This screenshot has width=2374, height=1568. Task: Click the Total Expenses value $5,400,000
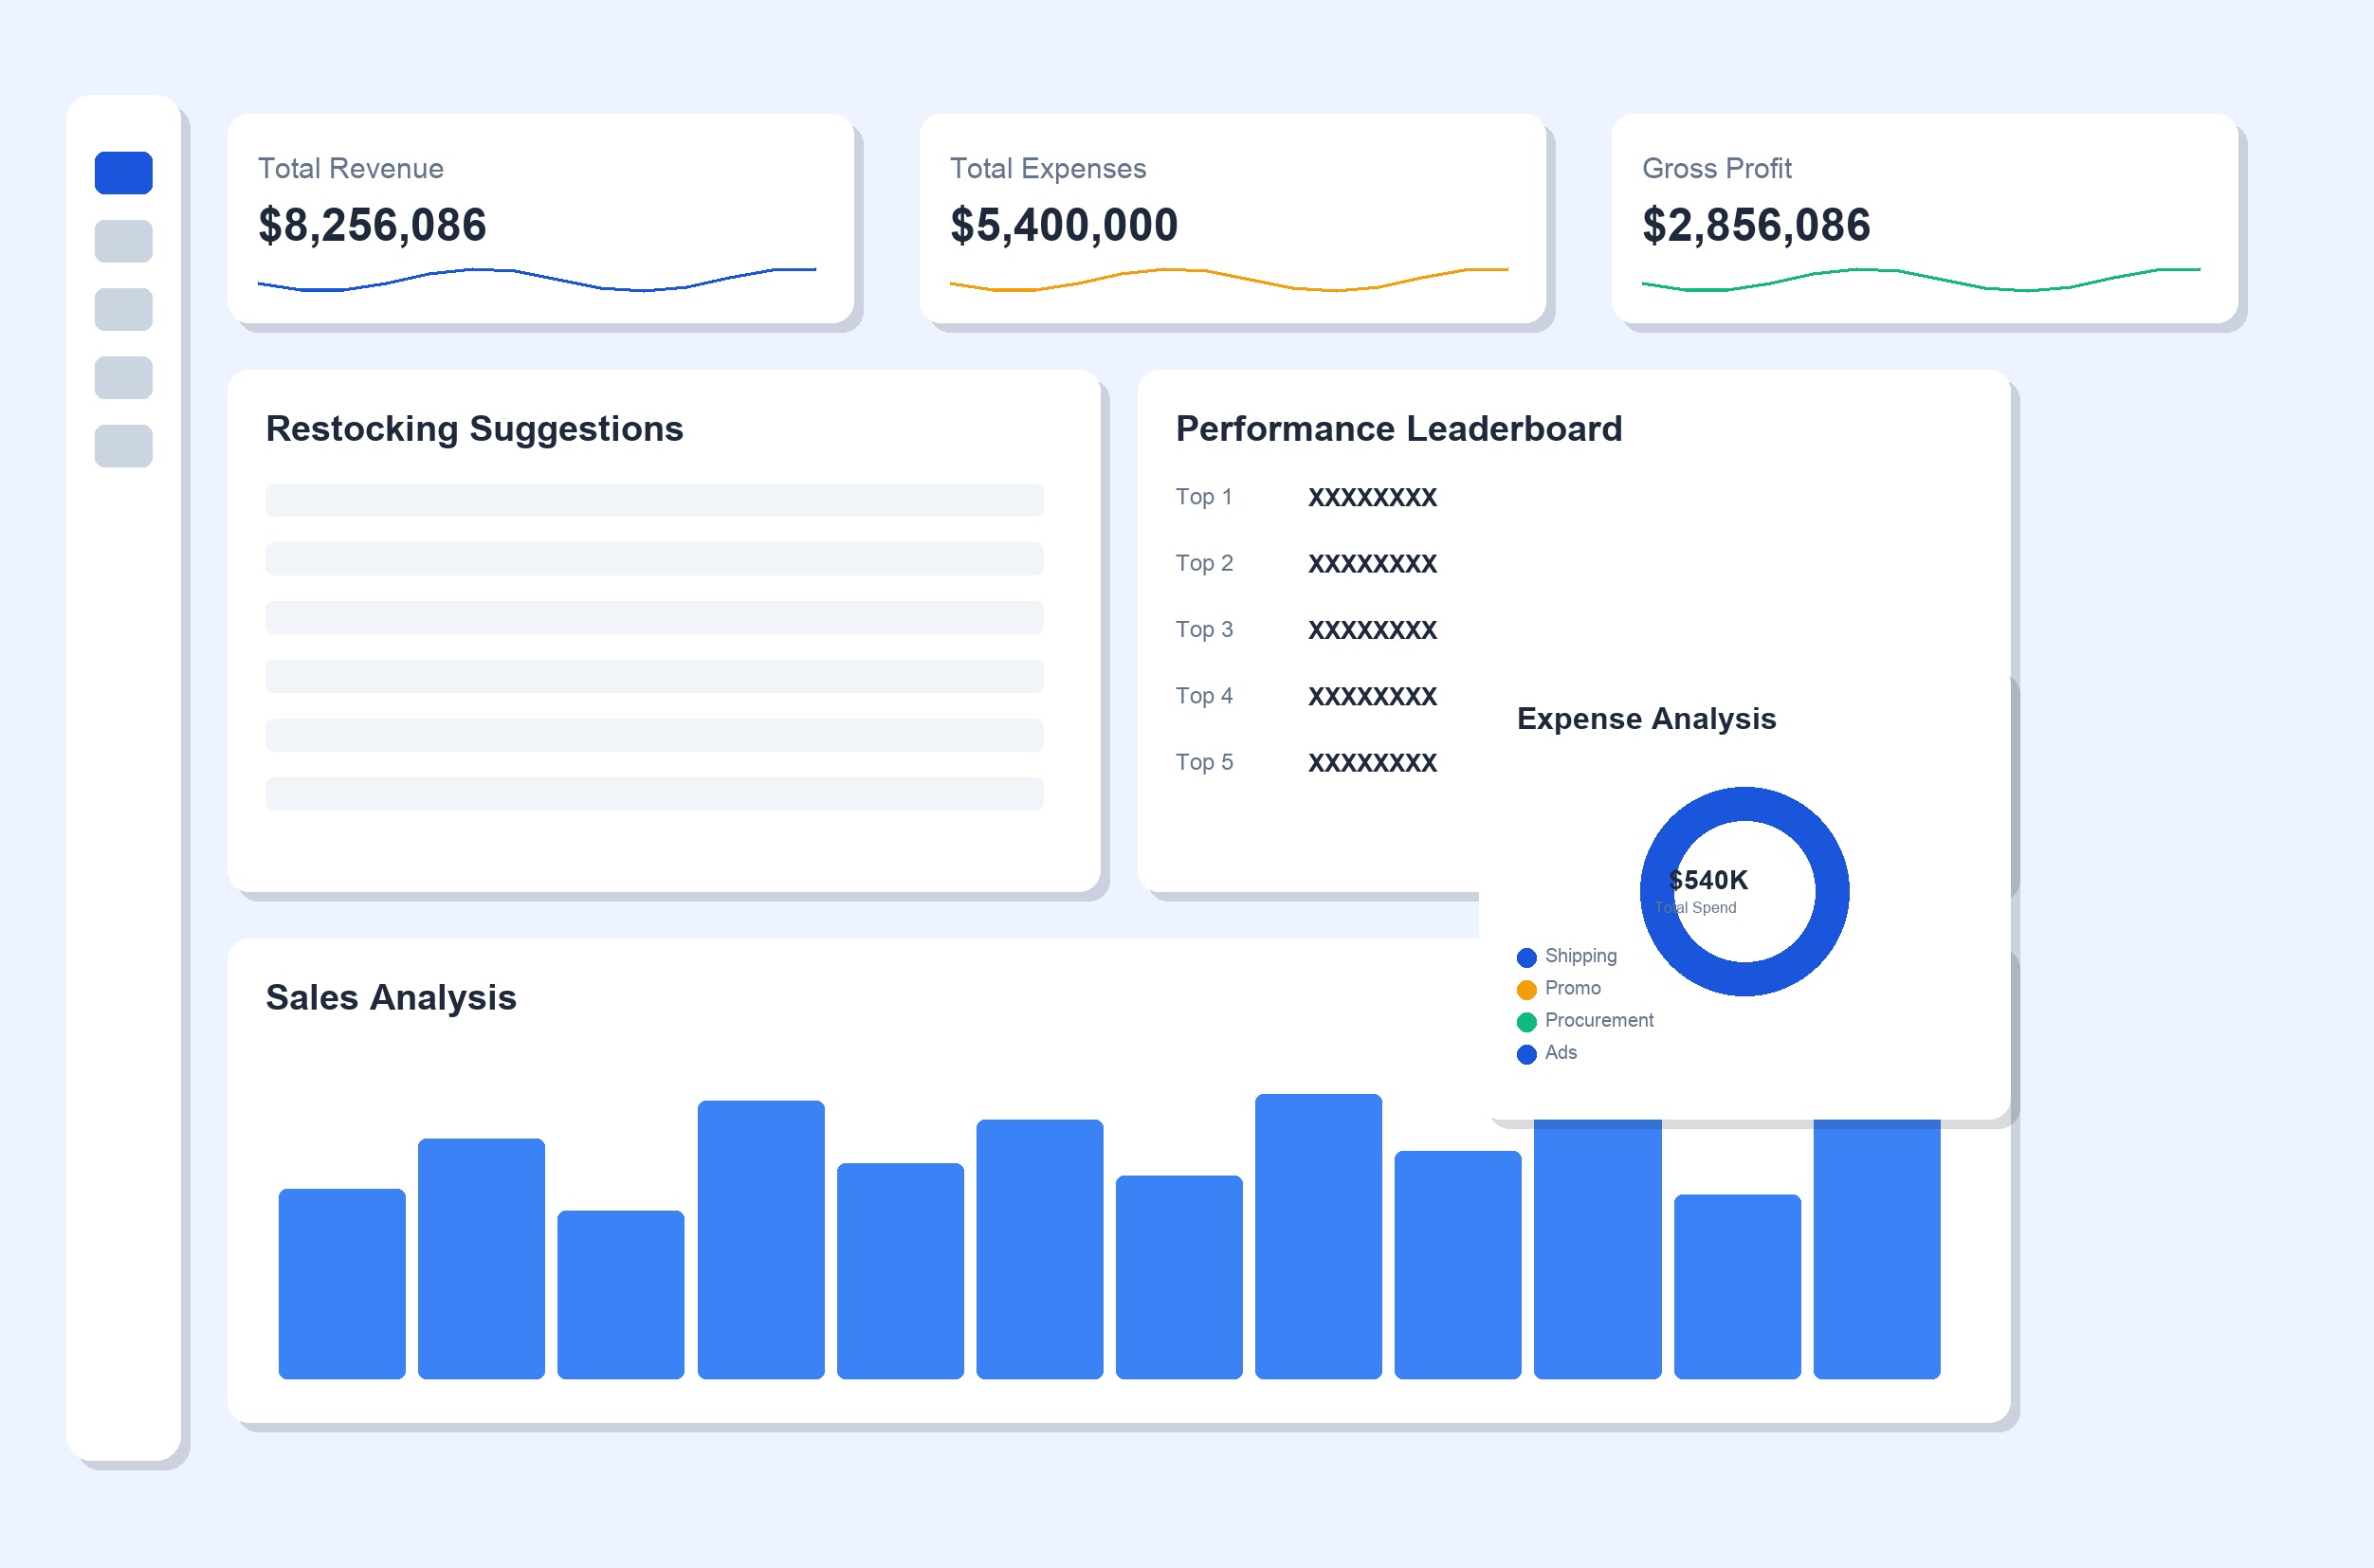[1064, 225]
